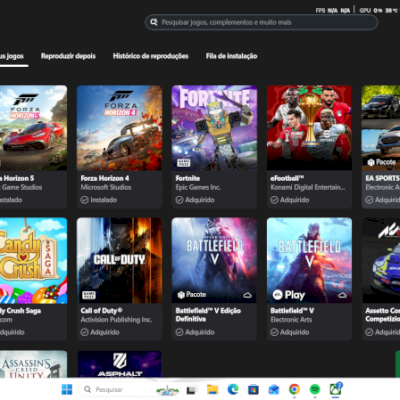The image size is (400, 400).
Task: Click the FPS N/A overlay readout
Action: [333, 10]
